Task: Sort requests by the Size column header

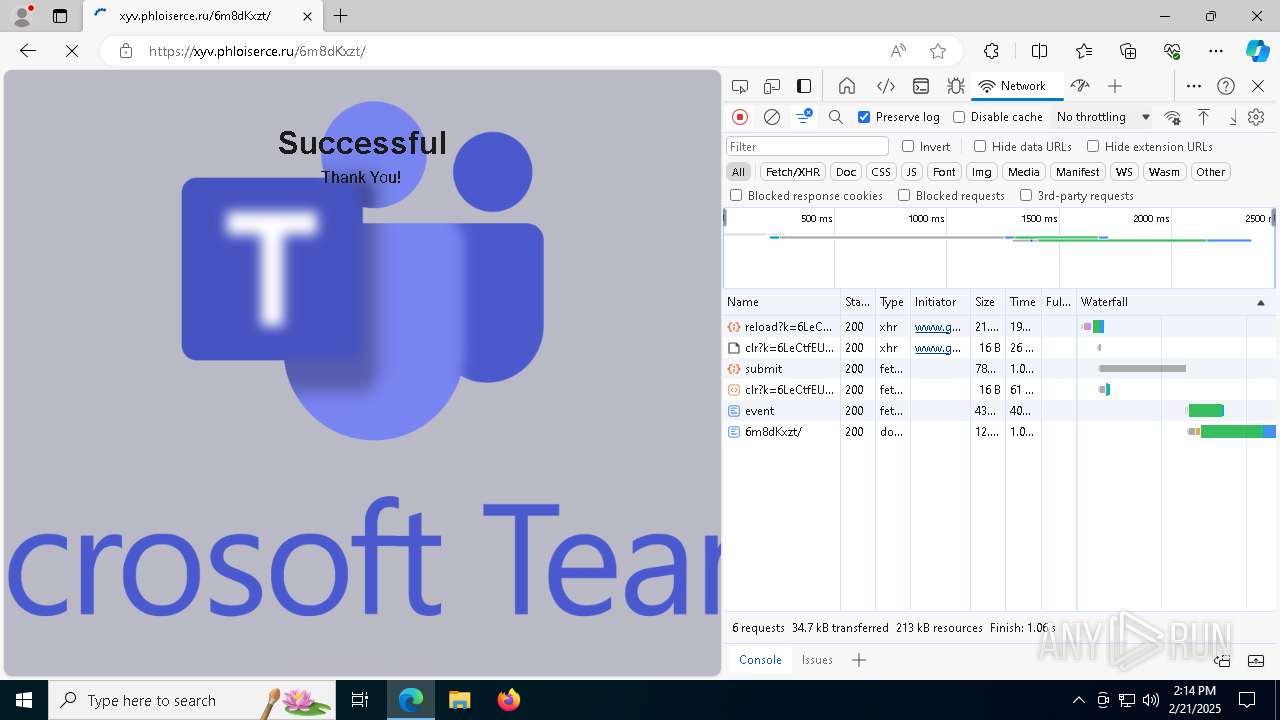Action: (x=987, y=302)
